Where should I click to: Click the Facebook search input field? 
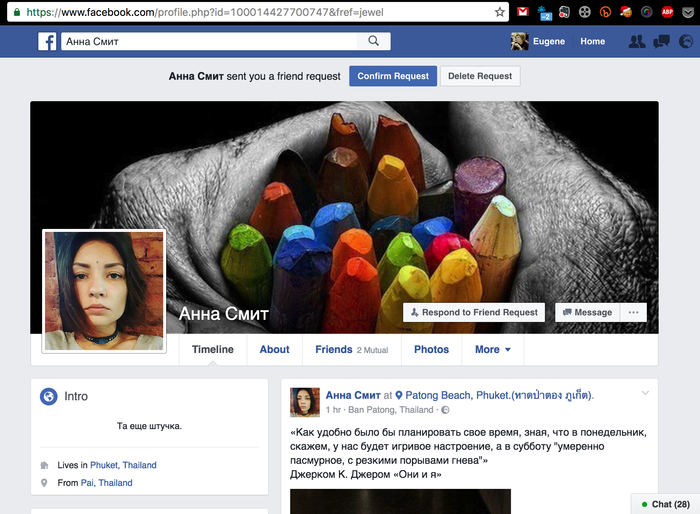click(209, 42)
